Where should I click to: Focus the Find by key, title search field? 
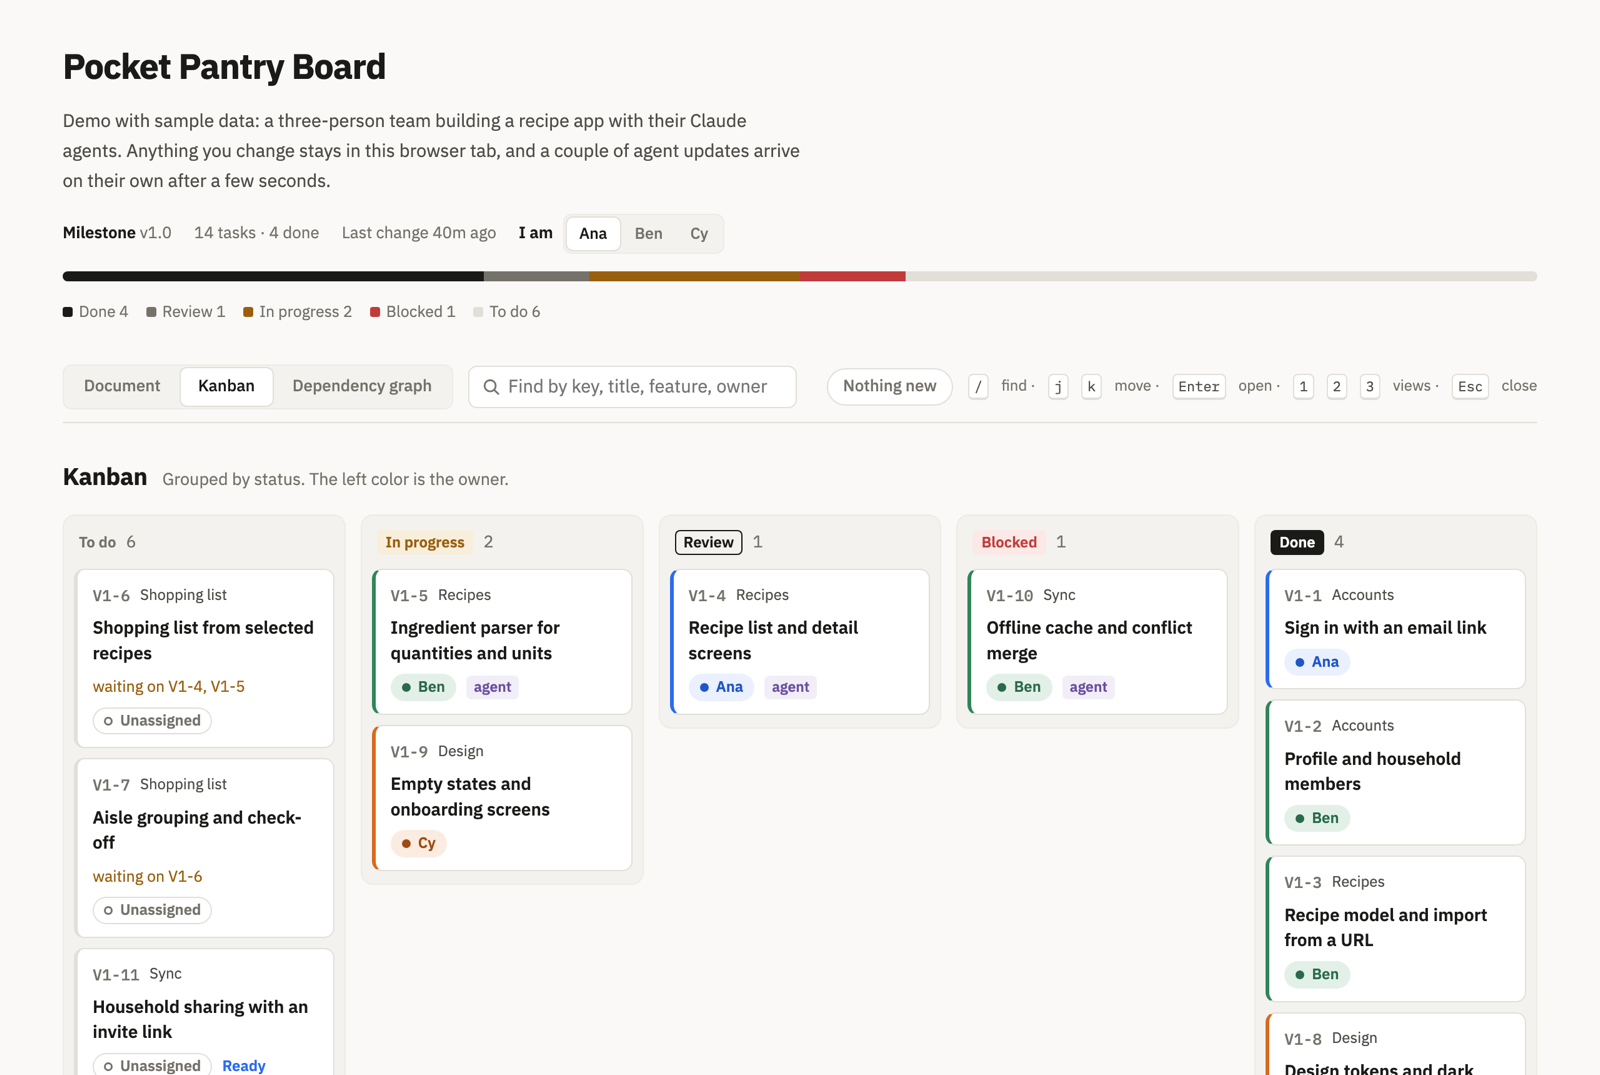click(x=632, y=387)
